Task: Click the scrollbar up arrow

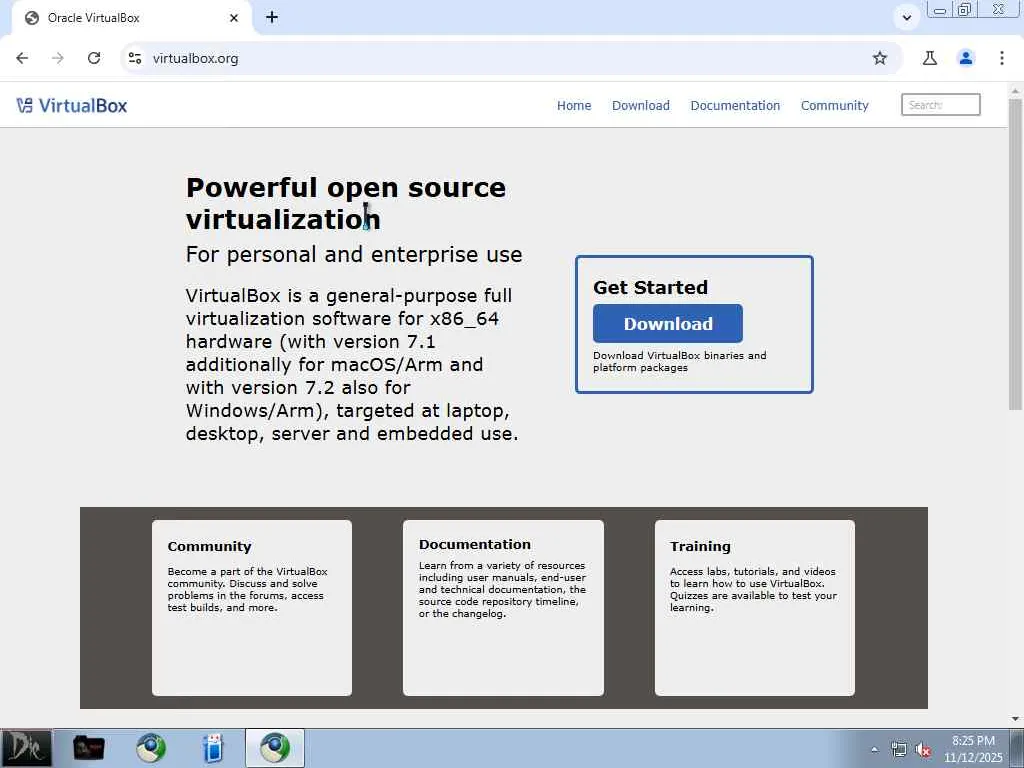Action: click(x=1014, y=90)
